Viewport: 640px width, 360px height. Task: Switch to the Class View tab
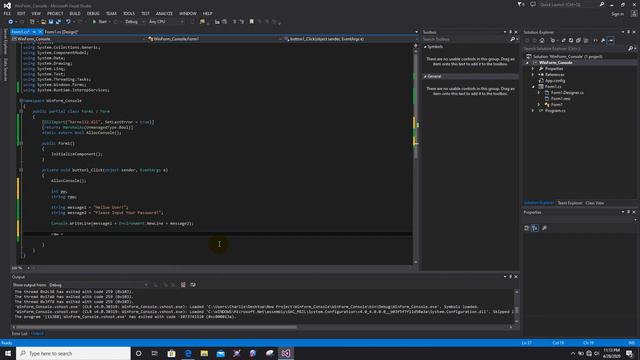click(595, 203)
